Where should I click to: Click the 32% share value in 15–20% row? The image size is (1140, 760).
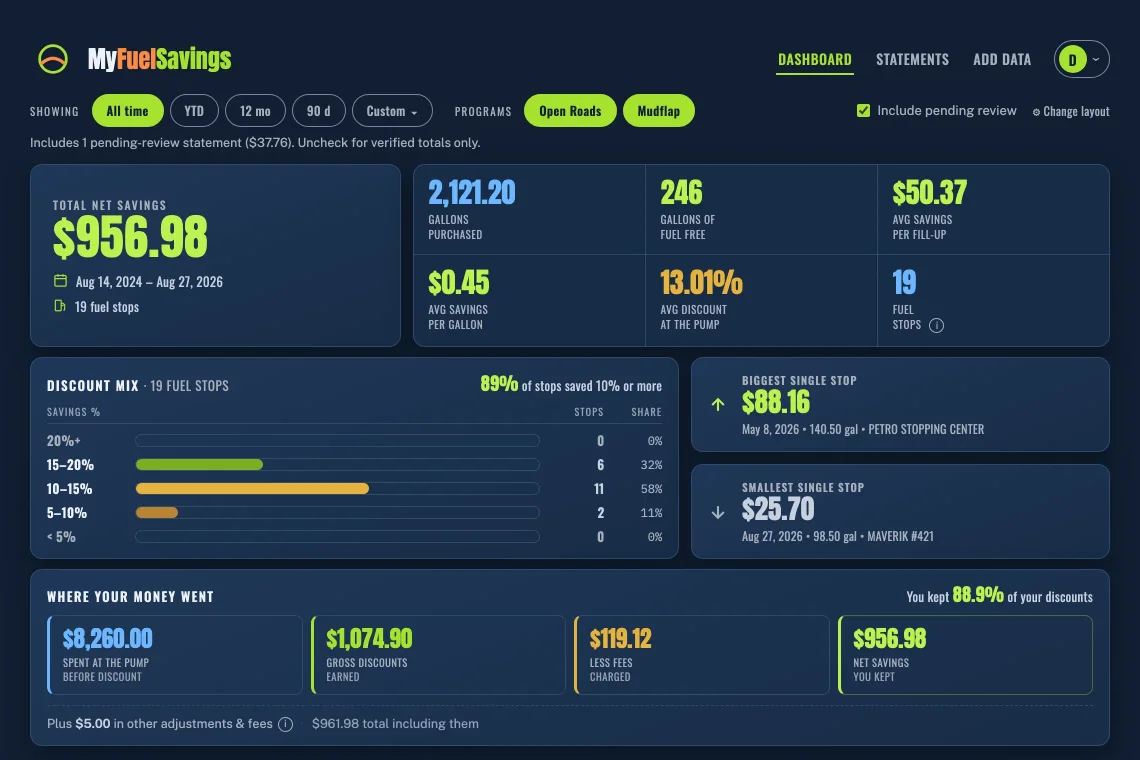pos(651,465)
